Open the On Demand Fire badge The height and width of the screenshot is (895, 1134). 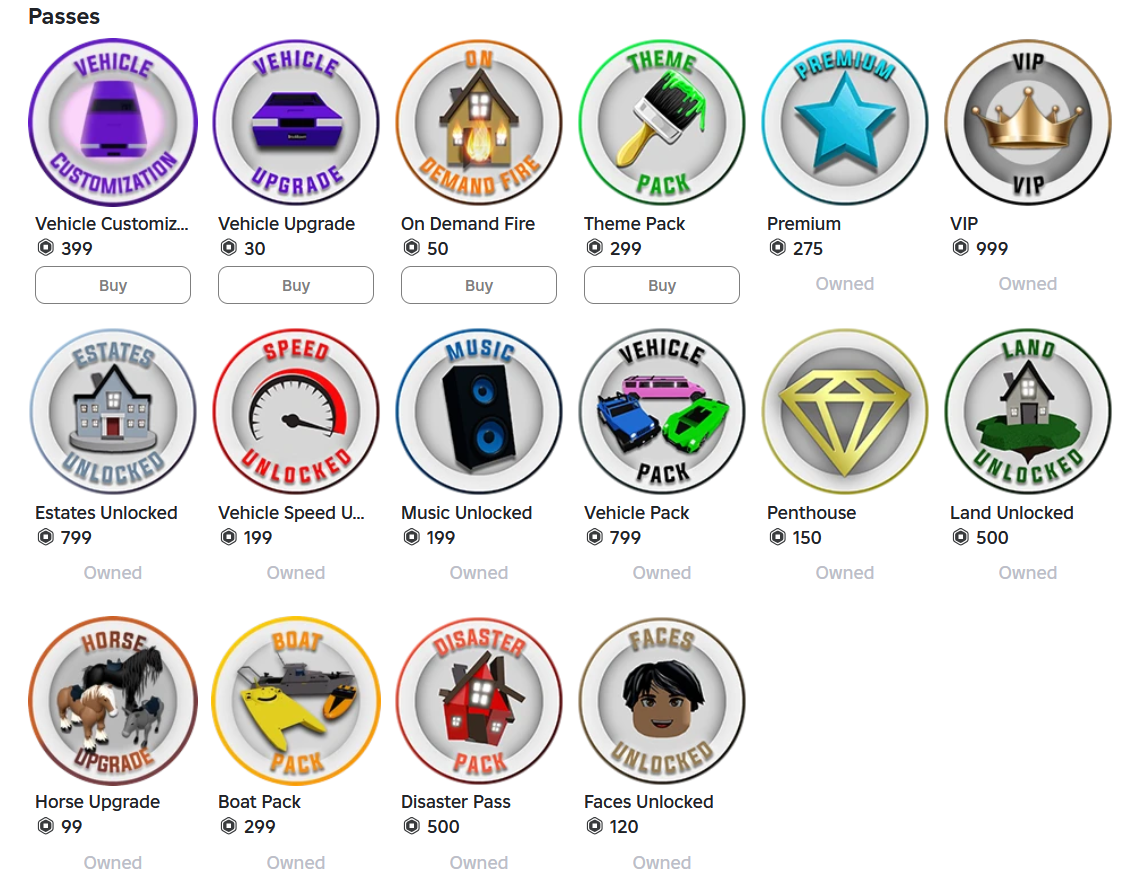479,122
